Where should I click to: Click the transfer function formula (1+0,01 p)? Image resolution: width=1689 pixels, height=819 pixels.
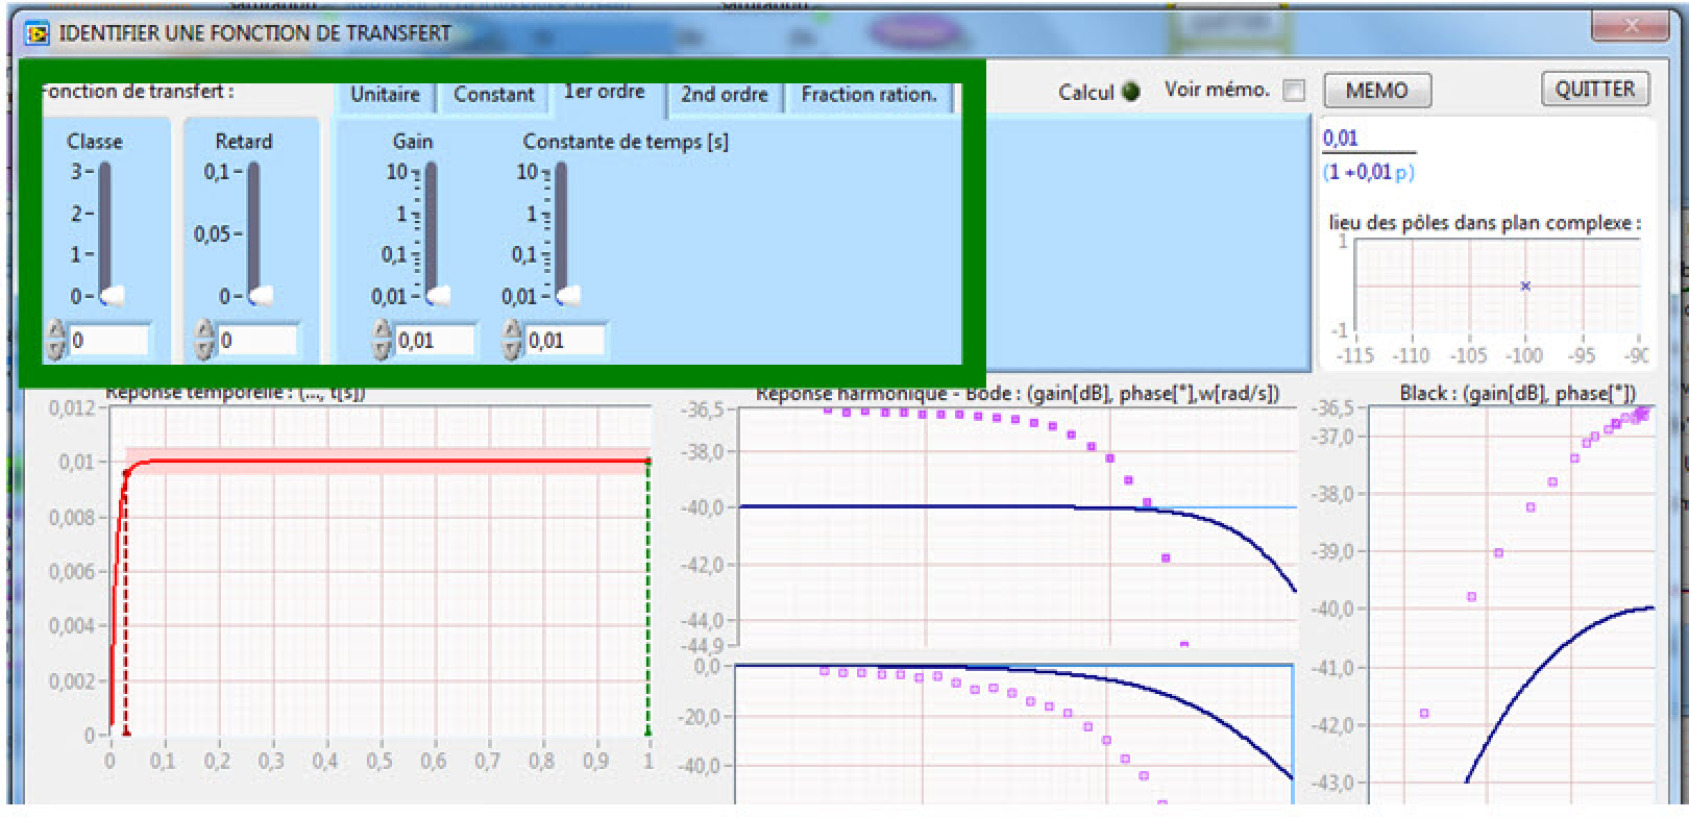(1368, 172)
